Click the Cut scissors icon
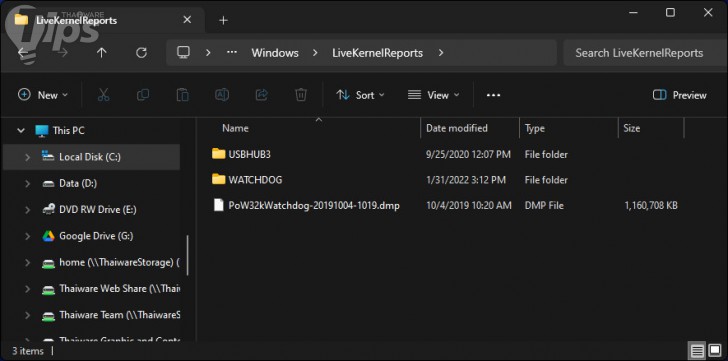The height and width of the screenshot is (361, 728). [x=104, y=95]
